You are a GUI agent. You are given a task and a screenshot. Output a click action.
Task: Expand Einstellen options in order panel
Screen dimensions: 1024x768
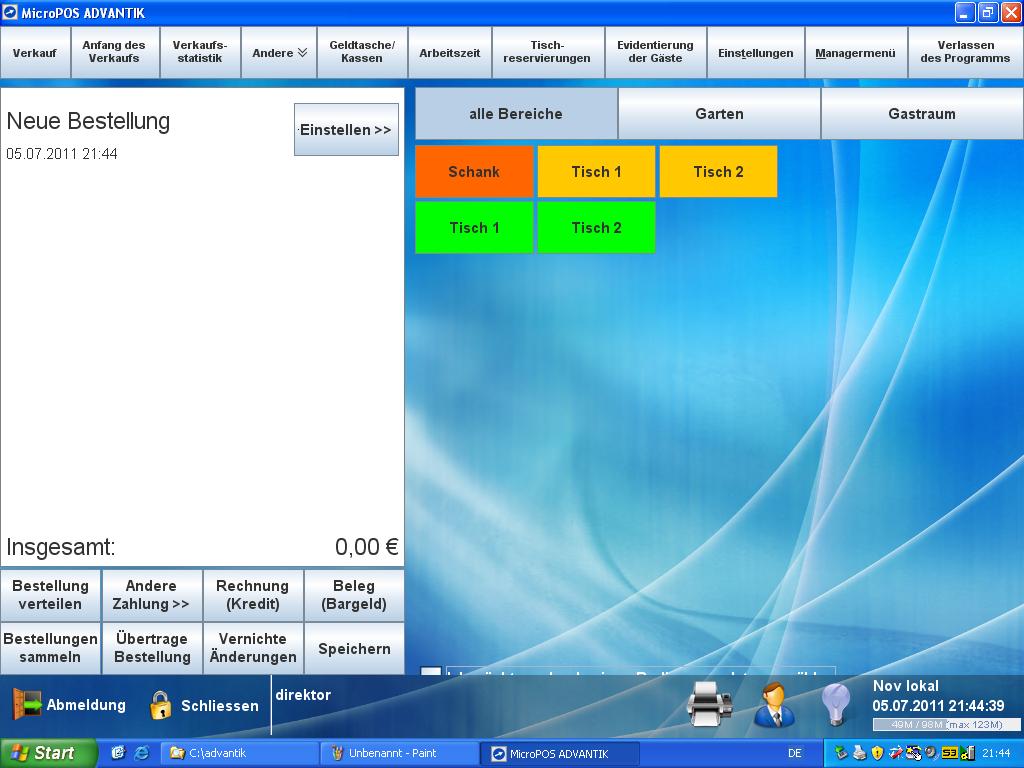(346, 130)
